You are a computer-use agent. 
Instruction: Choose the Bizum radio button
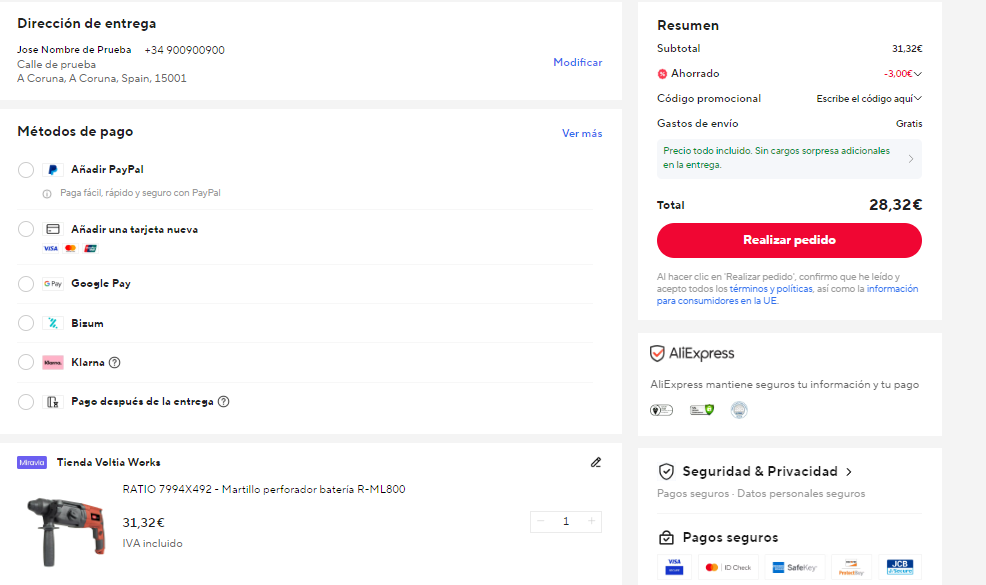pyautogui.click(x=26, y=323)
